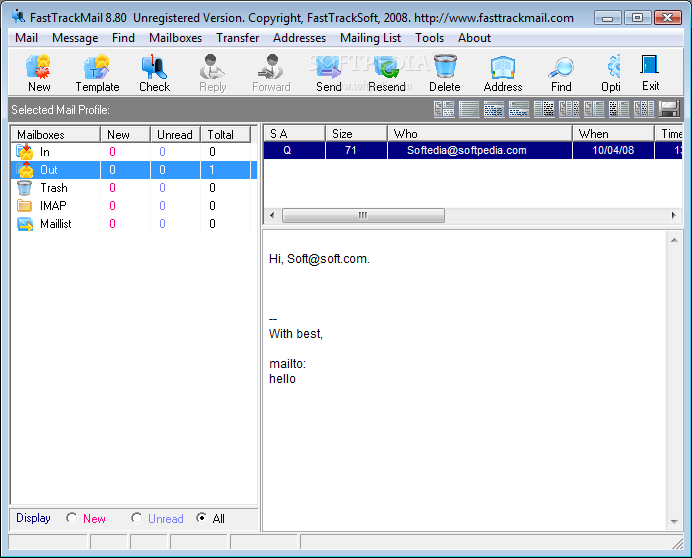Click the Resend toolbar icon

(387, 67)
